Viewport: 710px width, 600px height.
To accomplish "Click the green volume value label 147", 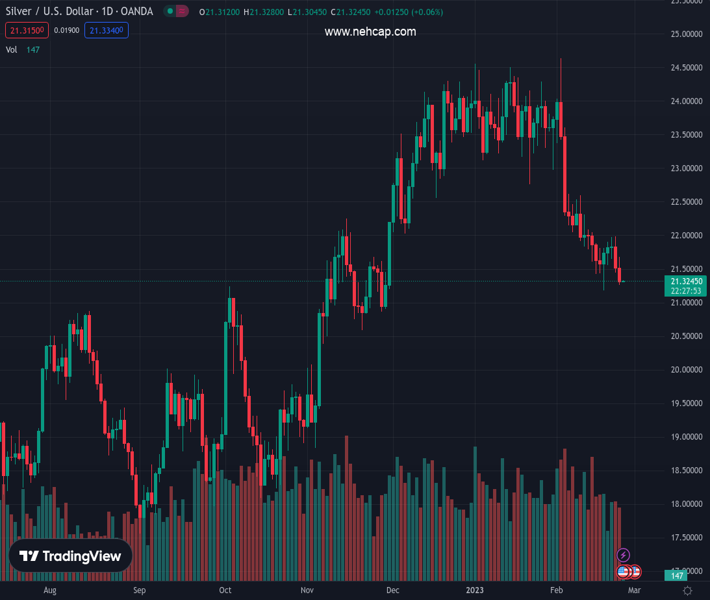I will click(x=678, y=576).
